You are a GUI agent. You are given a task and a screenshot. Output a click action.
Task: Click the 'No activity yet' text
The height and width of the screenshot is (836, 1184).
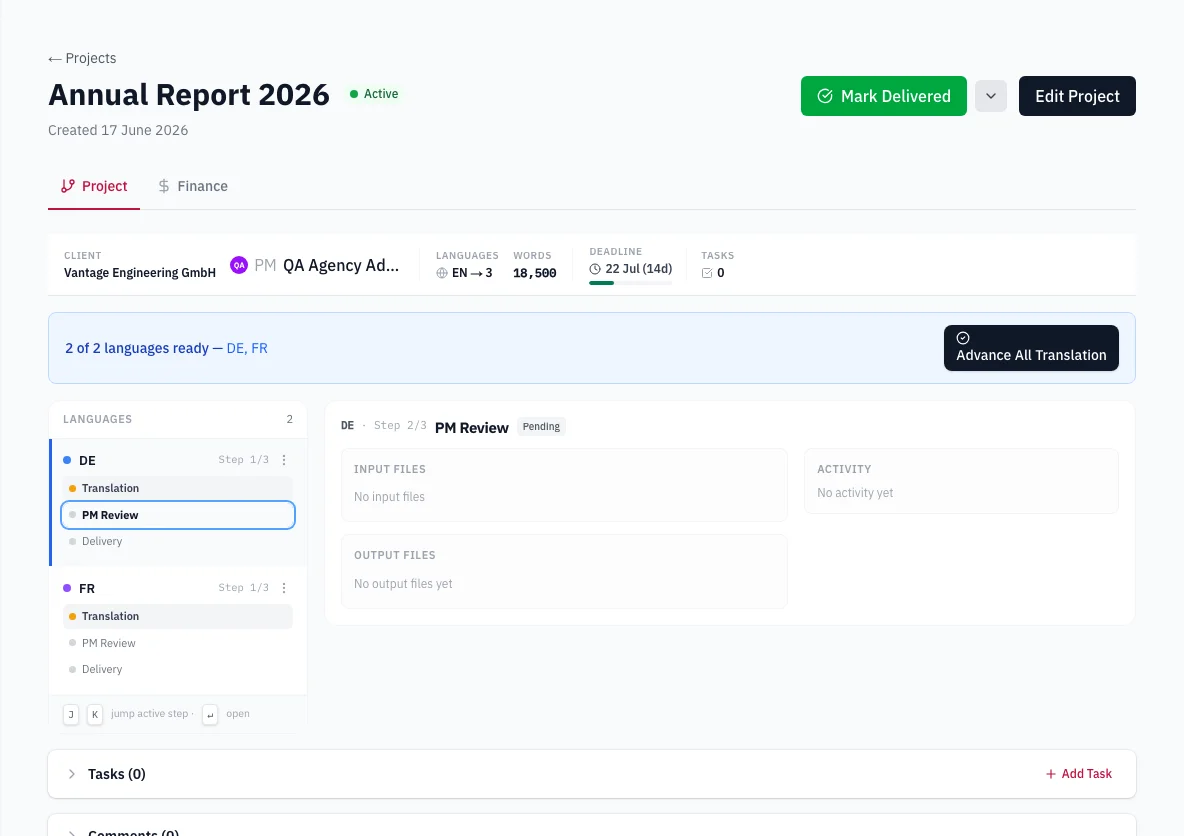coord(855,493)
